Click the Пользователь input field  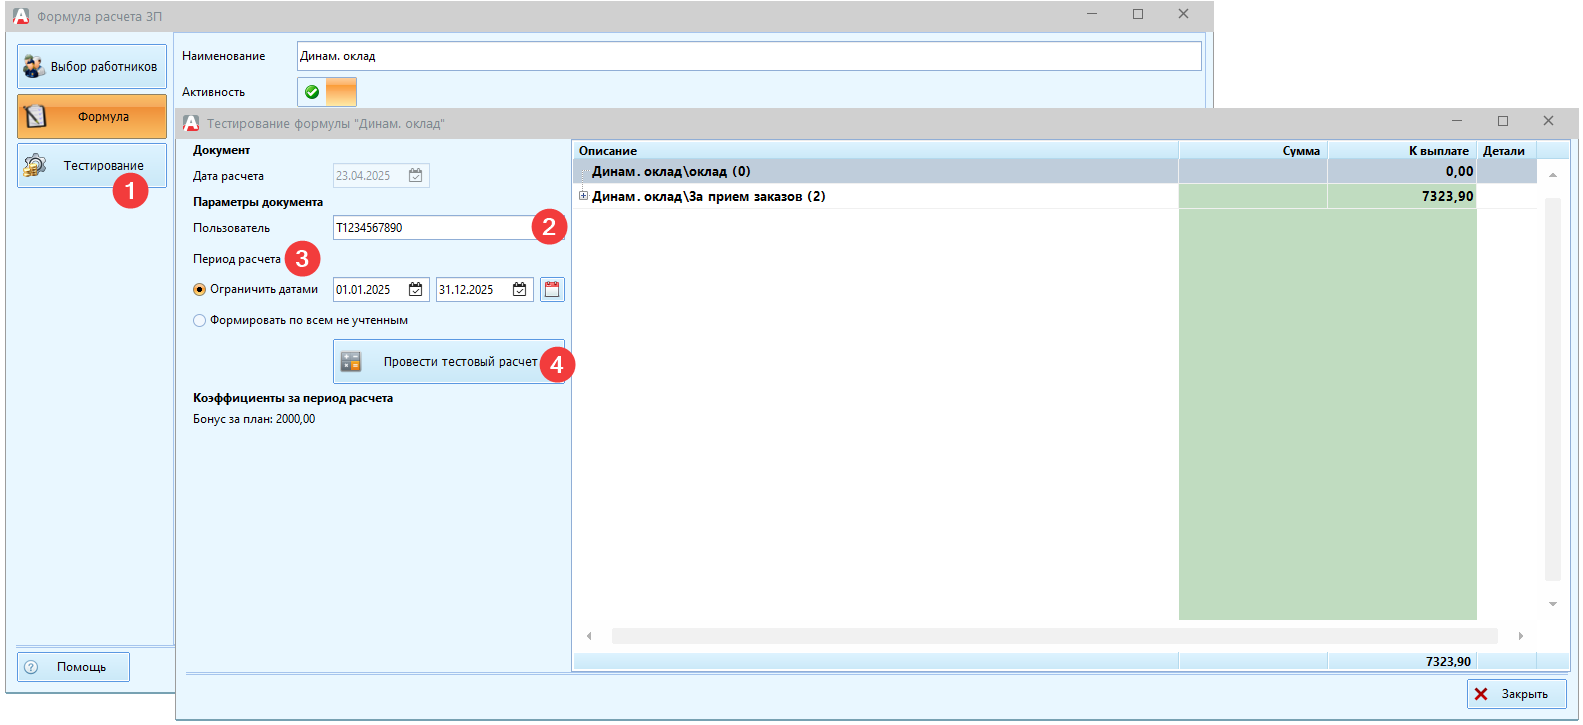pyautogui.click(x=432, y=228)
